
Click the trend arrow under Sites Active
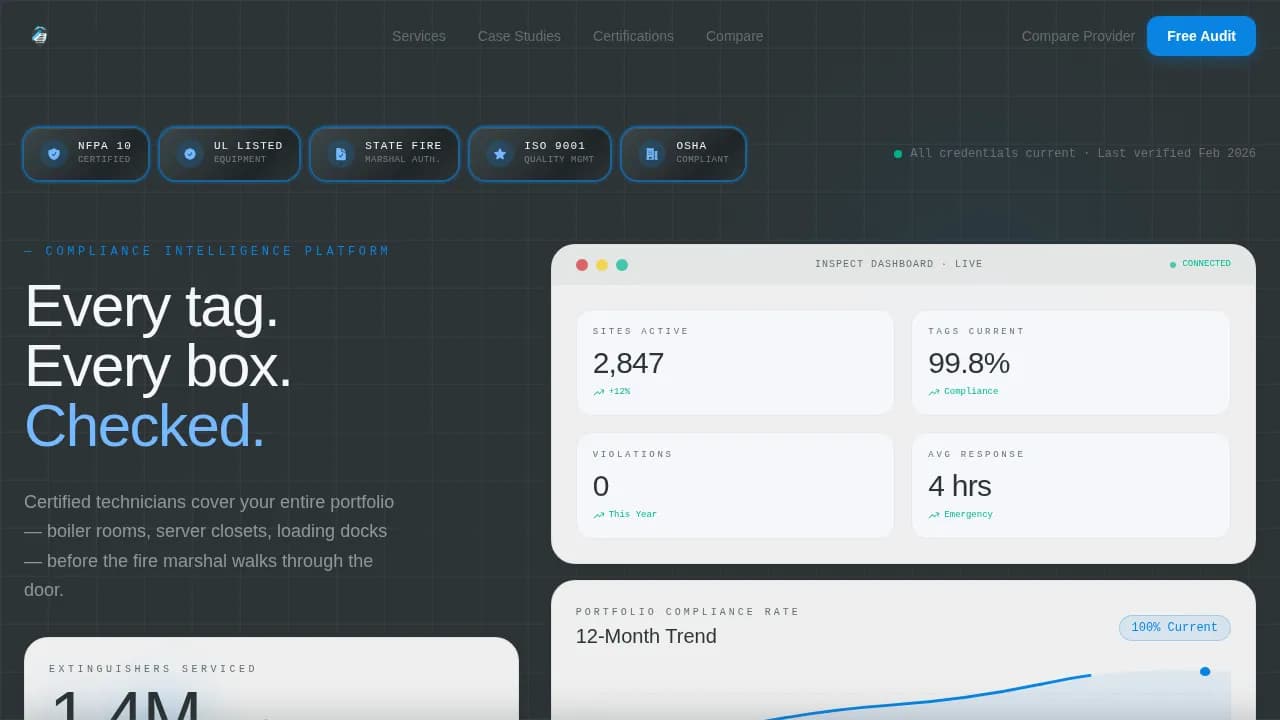[x=599, y=392]
